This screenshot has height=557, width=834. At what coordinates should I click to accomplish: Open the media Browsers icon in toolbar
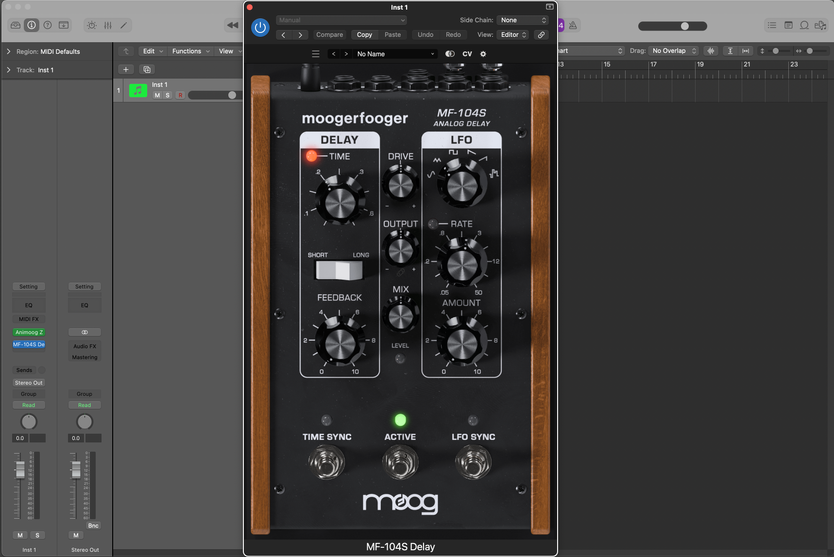[x=820, y=25]
